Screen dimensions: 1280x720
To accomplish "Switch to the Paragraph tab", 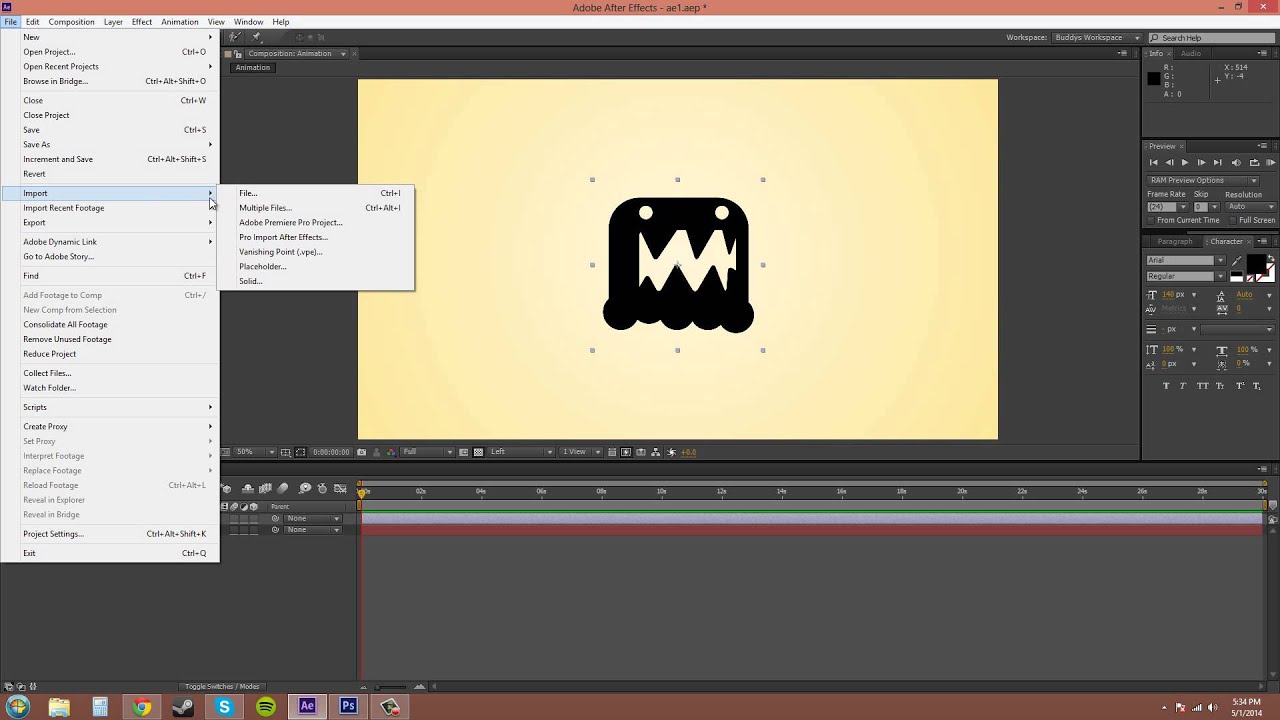I will tap(1175, 241).
